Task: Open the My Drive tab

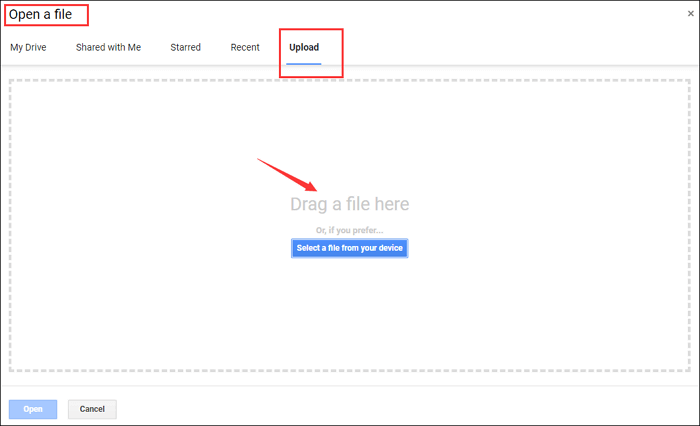Action: pyautogui.click(x=28, y=47)
